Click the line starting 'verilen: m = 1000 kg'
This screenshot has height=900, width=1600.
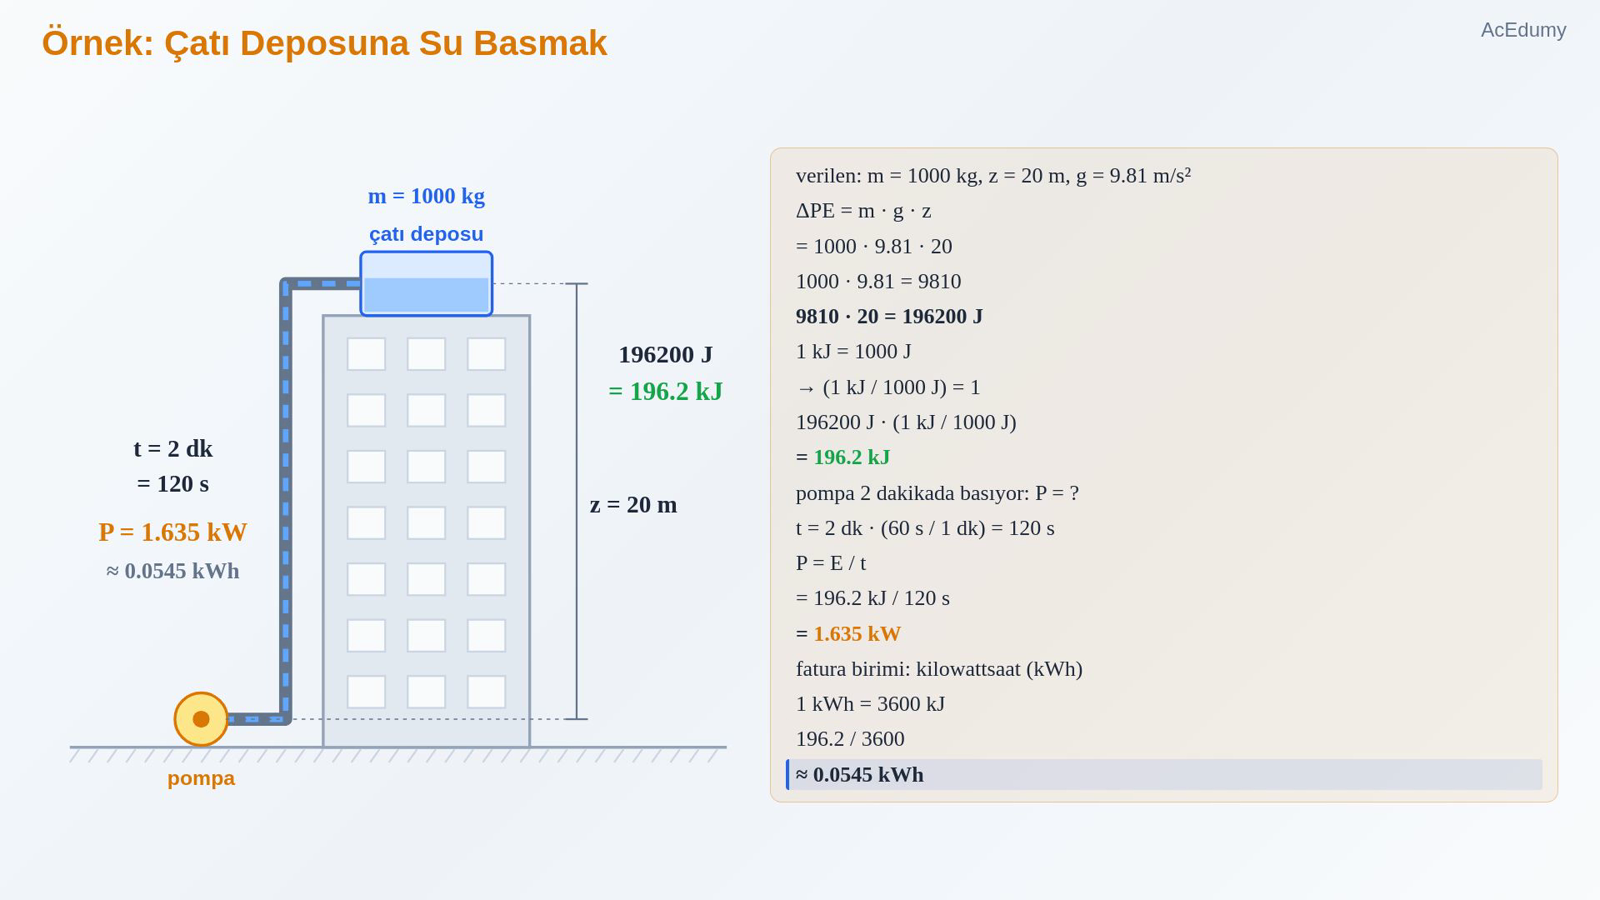coord(993,176)
